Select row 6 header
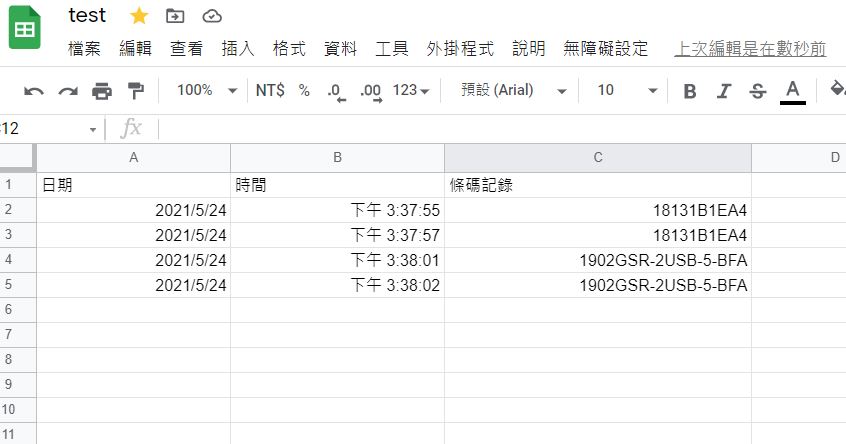 click(x=18, y=310)
